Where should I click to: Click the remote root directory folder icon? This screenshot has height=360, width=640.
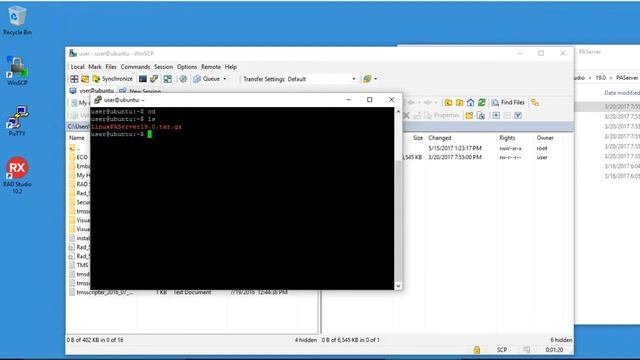coord(459,102)
